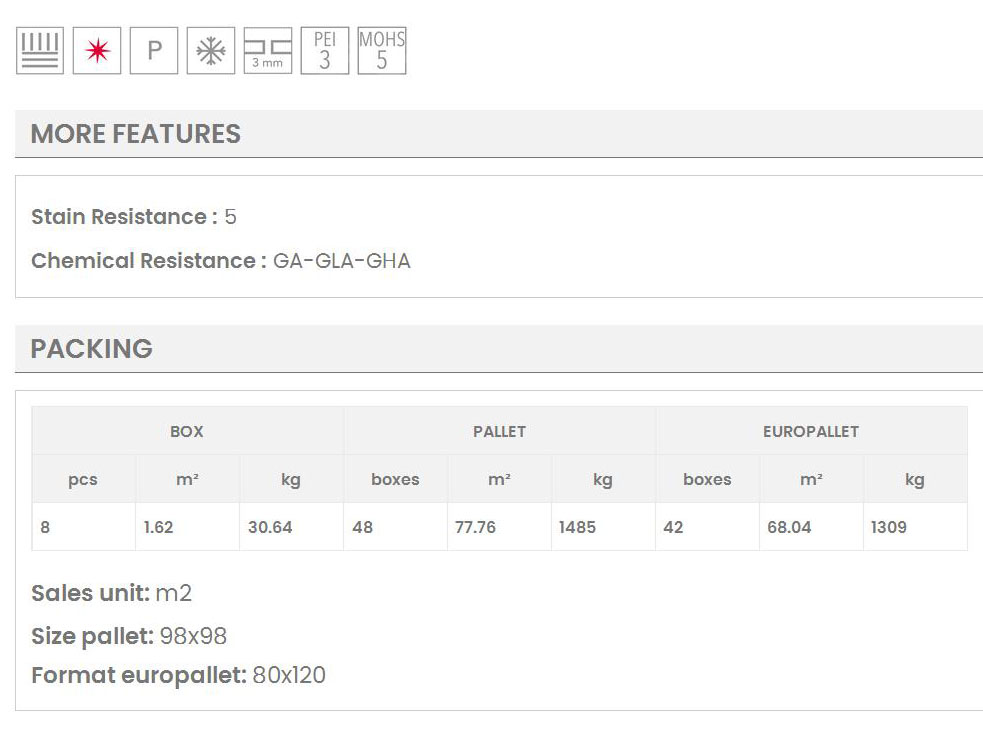This screenshot has width=983, height=736.
Task: Click the europallet weight cell 1309
Action: 889,527
